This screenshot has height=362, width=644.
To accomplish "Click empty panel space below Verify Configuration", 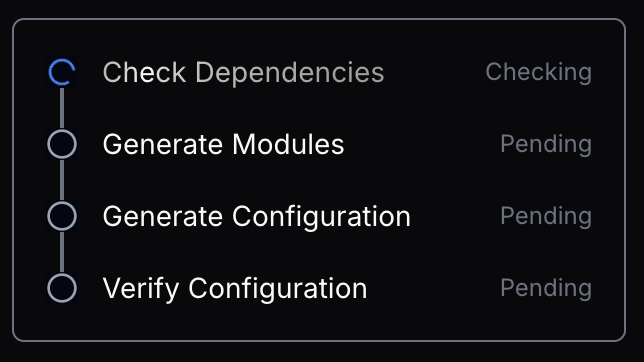I will 319,323.
